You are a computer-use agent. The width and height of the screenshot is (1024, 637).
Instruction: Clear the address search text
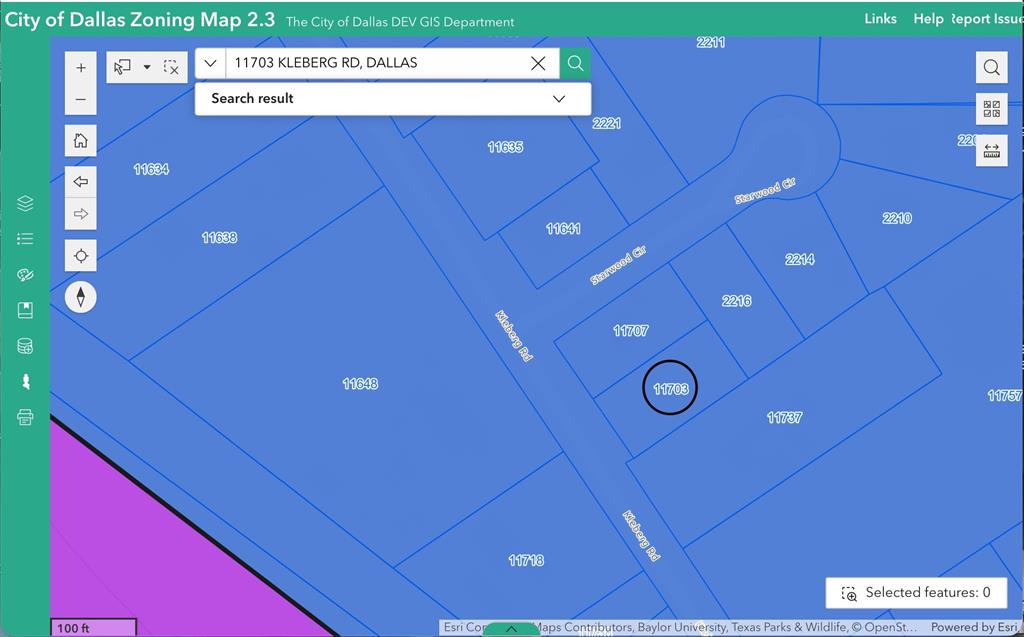(538, 63)
